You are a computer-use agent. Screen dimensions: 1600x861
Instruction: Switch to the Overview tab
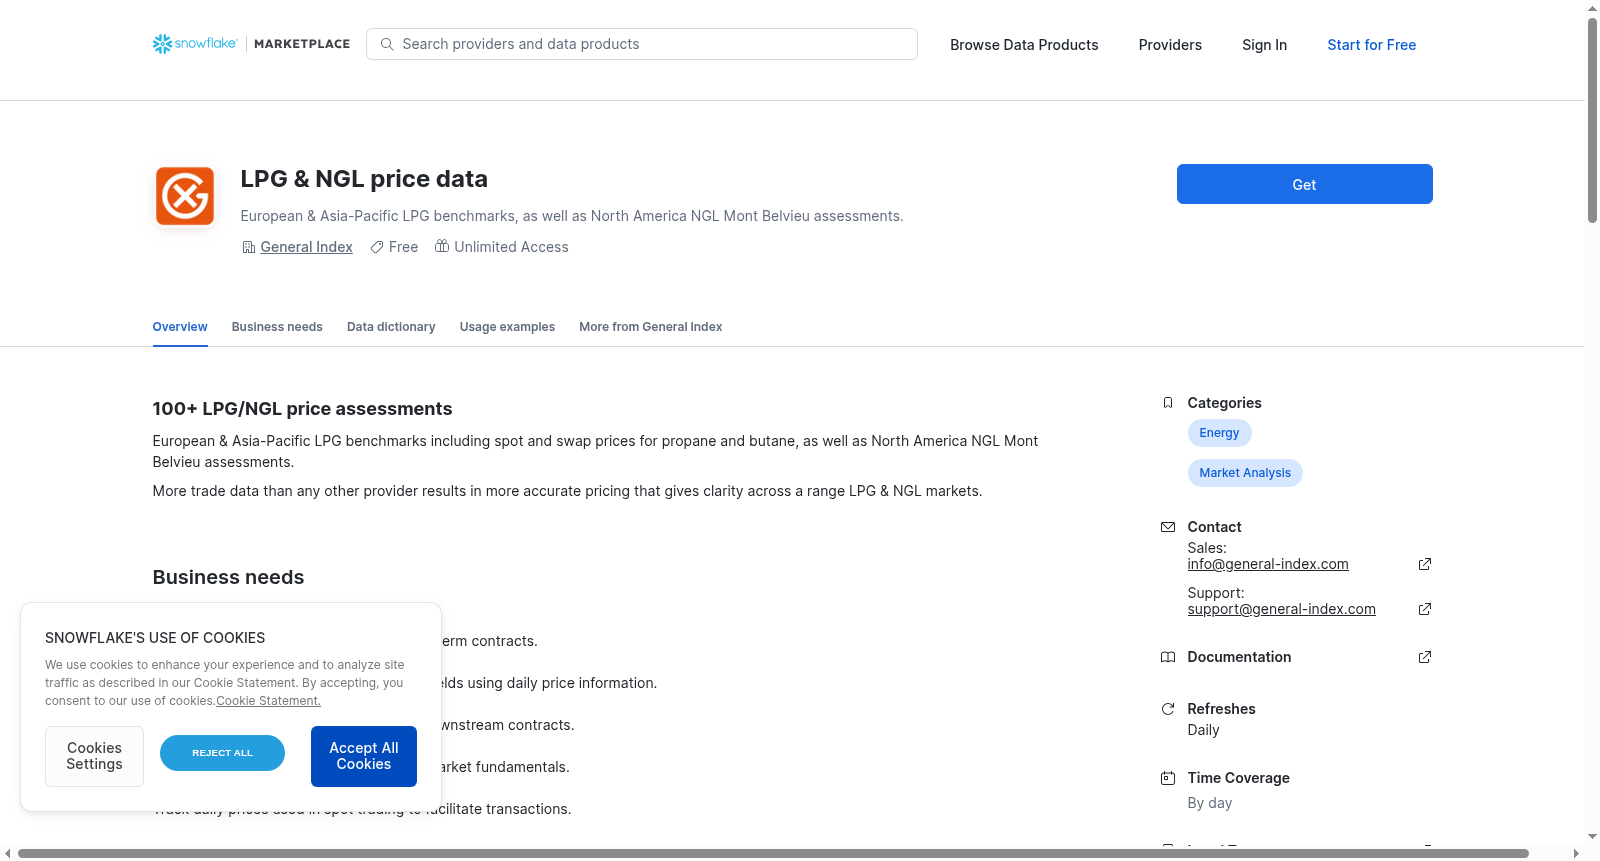click(180, 327)
